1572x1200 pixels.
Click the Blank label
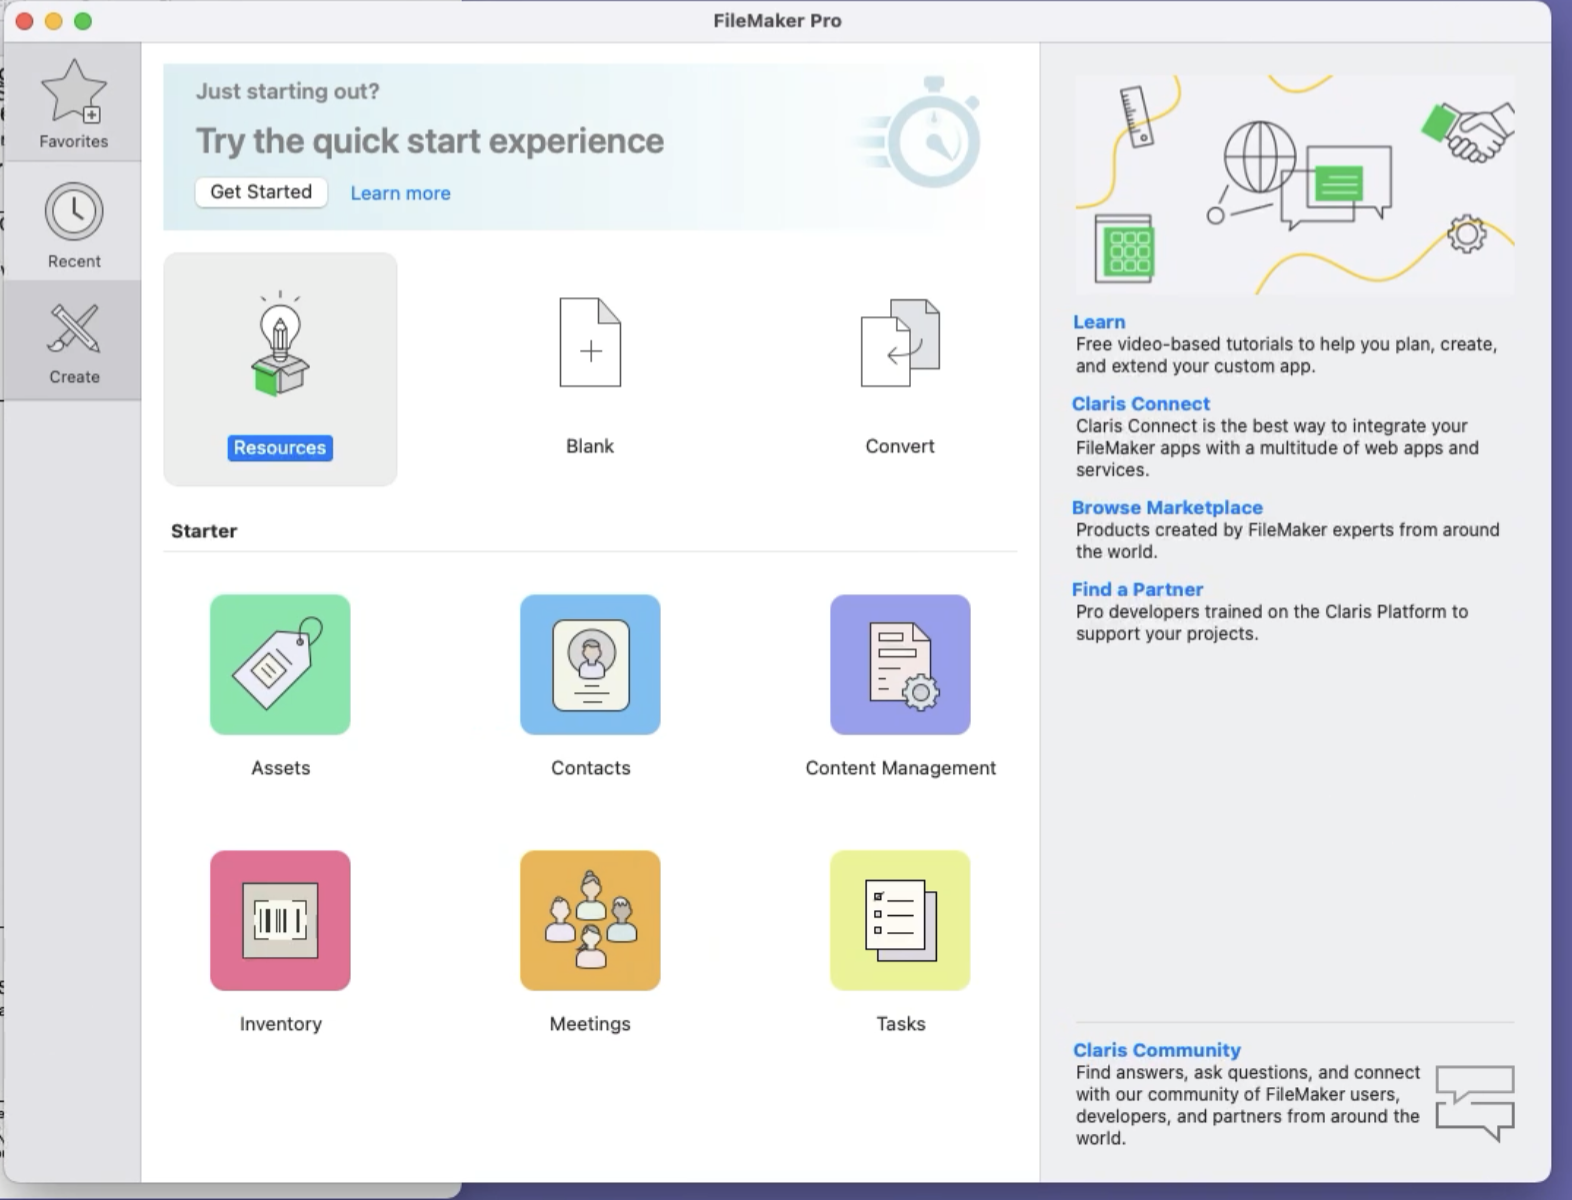tap(590, 446)
